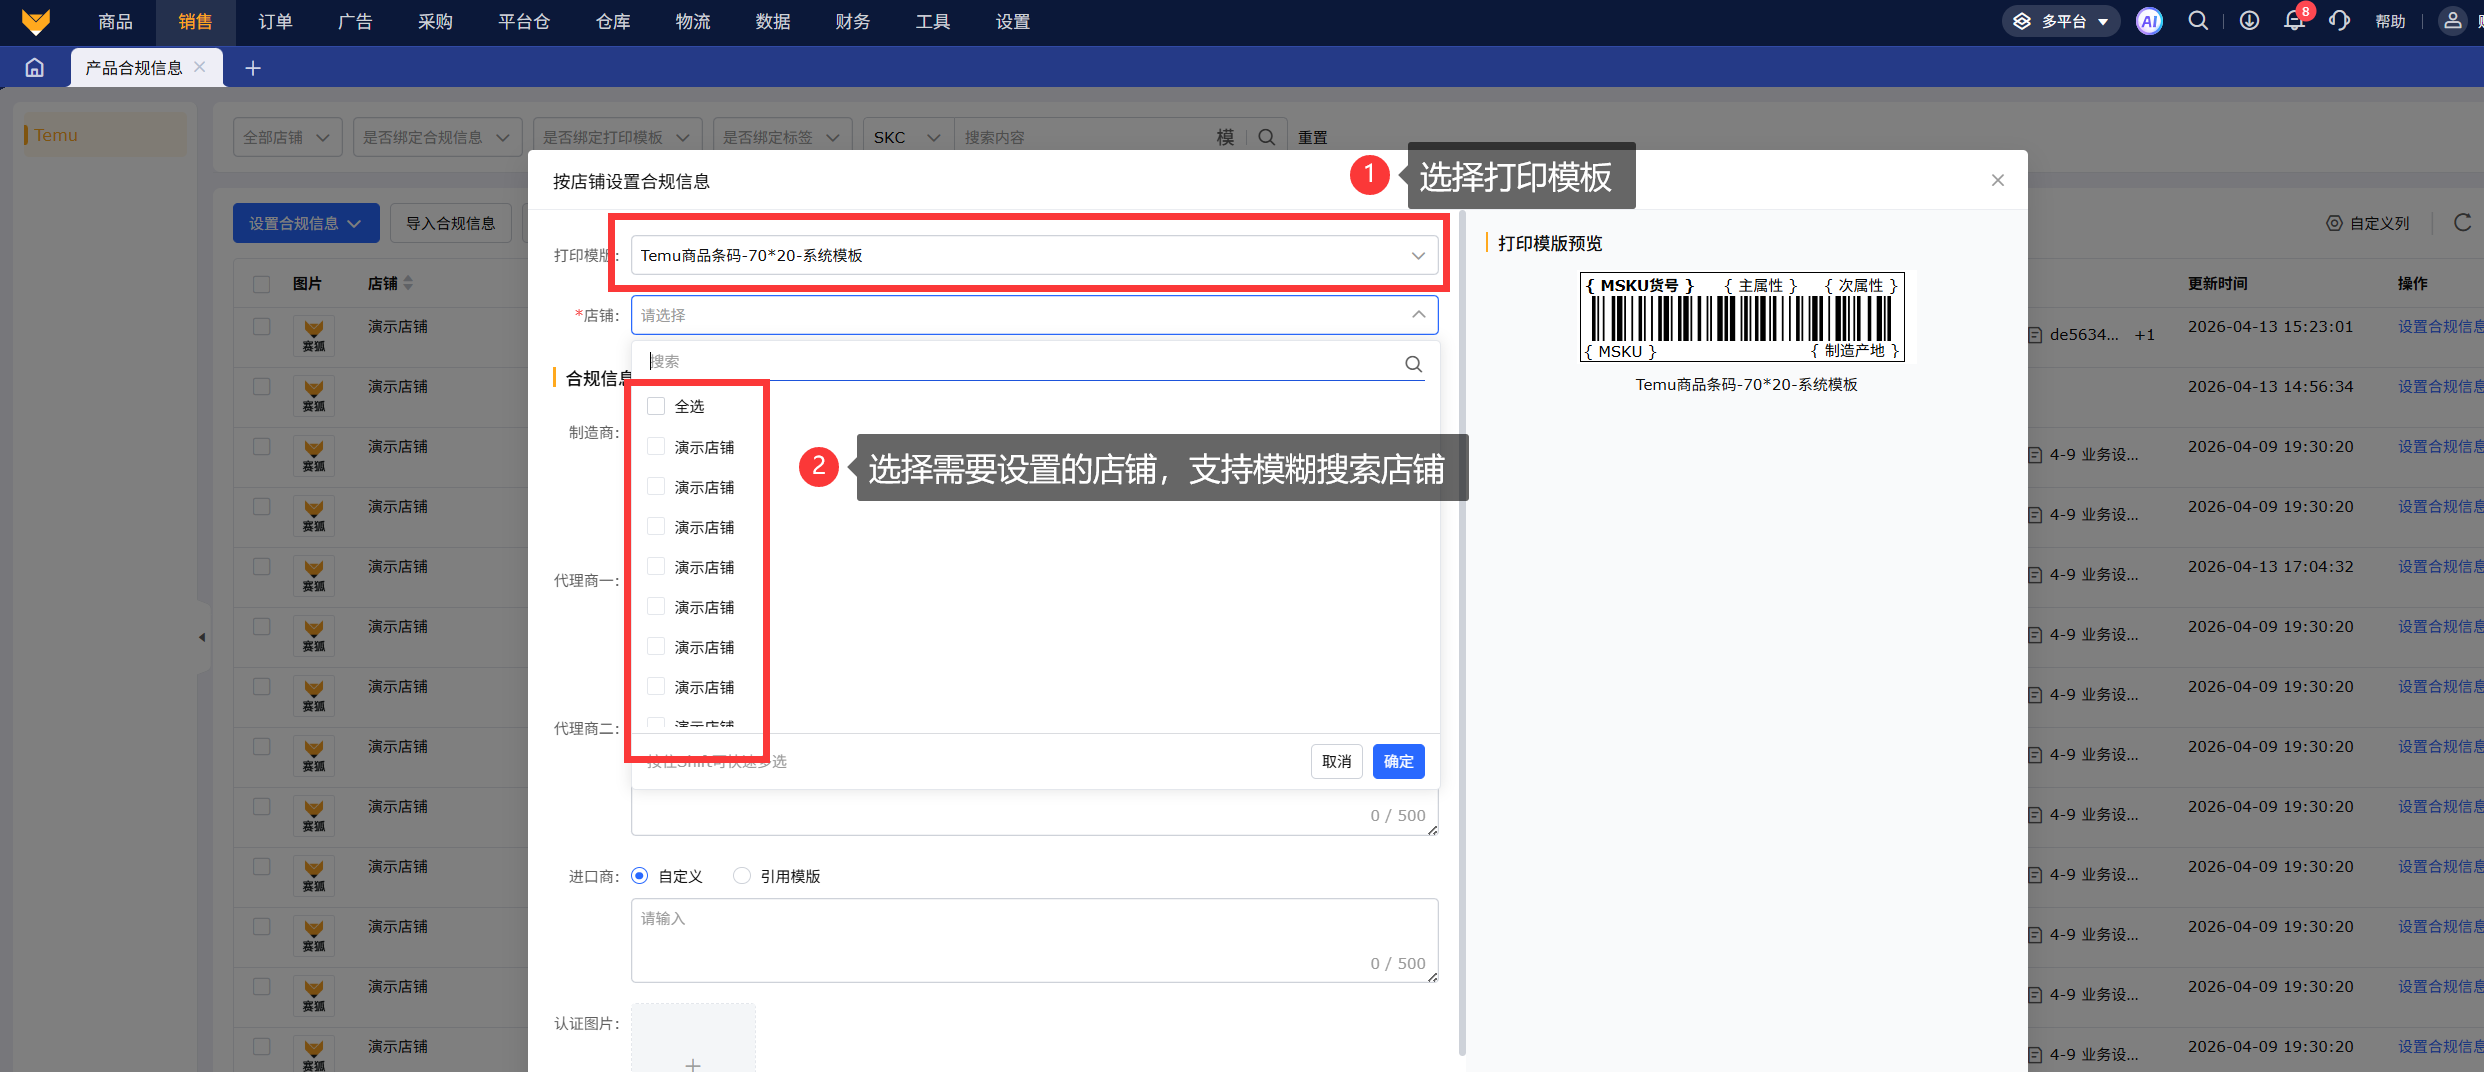Viewport: 2484px width, 1072px height.
Task: Open the 是否绑定合规信息 filter
Action: [437, 137]
